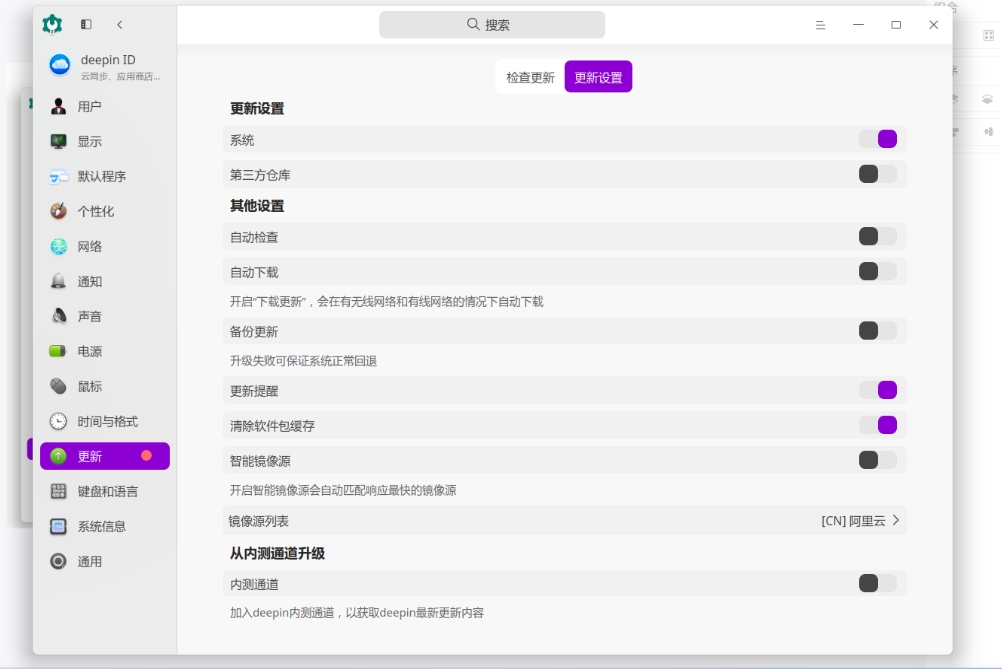Viewport: 1002px width, 669px height.
Task: Open 键盘和语言 keyboard and language
Action: (x=105, y=491)
